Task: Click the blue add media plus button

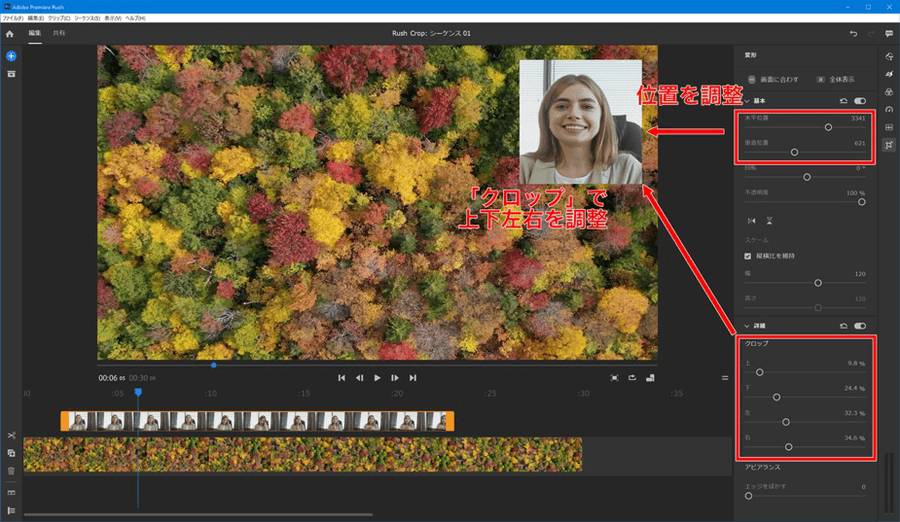Action: click(10, 55)
